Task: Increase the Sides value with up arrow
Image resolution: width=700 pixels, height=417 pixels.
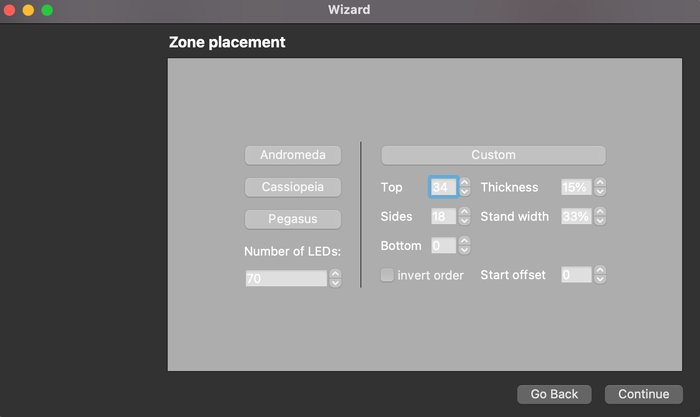Action: (464, 211)
